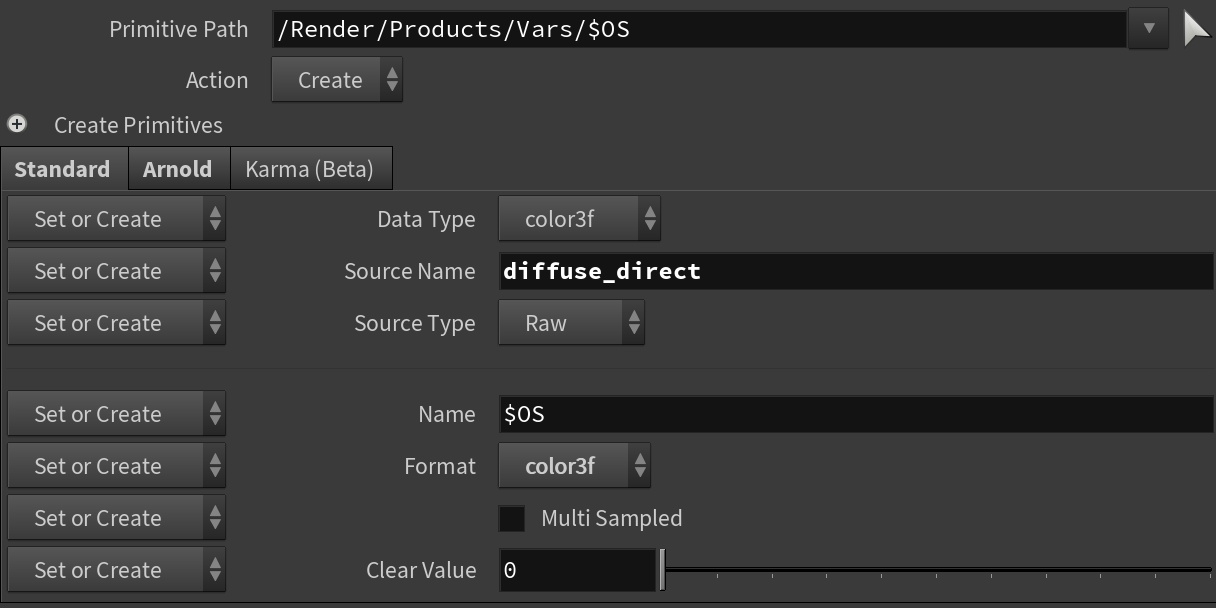Open the Karma (Beta) tab

(x=310, y=169)
